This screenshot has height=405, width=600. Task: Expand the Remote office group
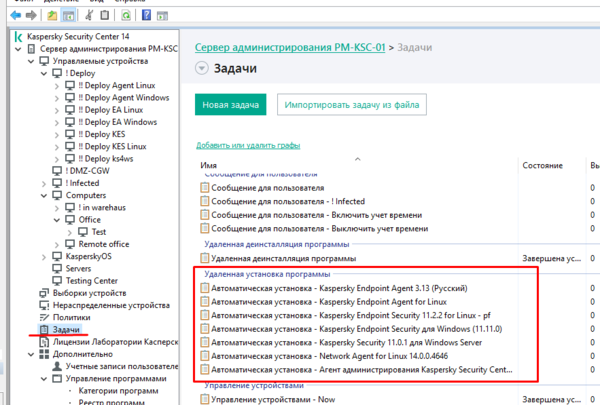coord(57,245)
